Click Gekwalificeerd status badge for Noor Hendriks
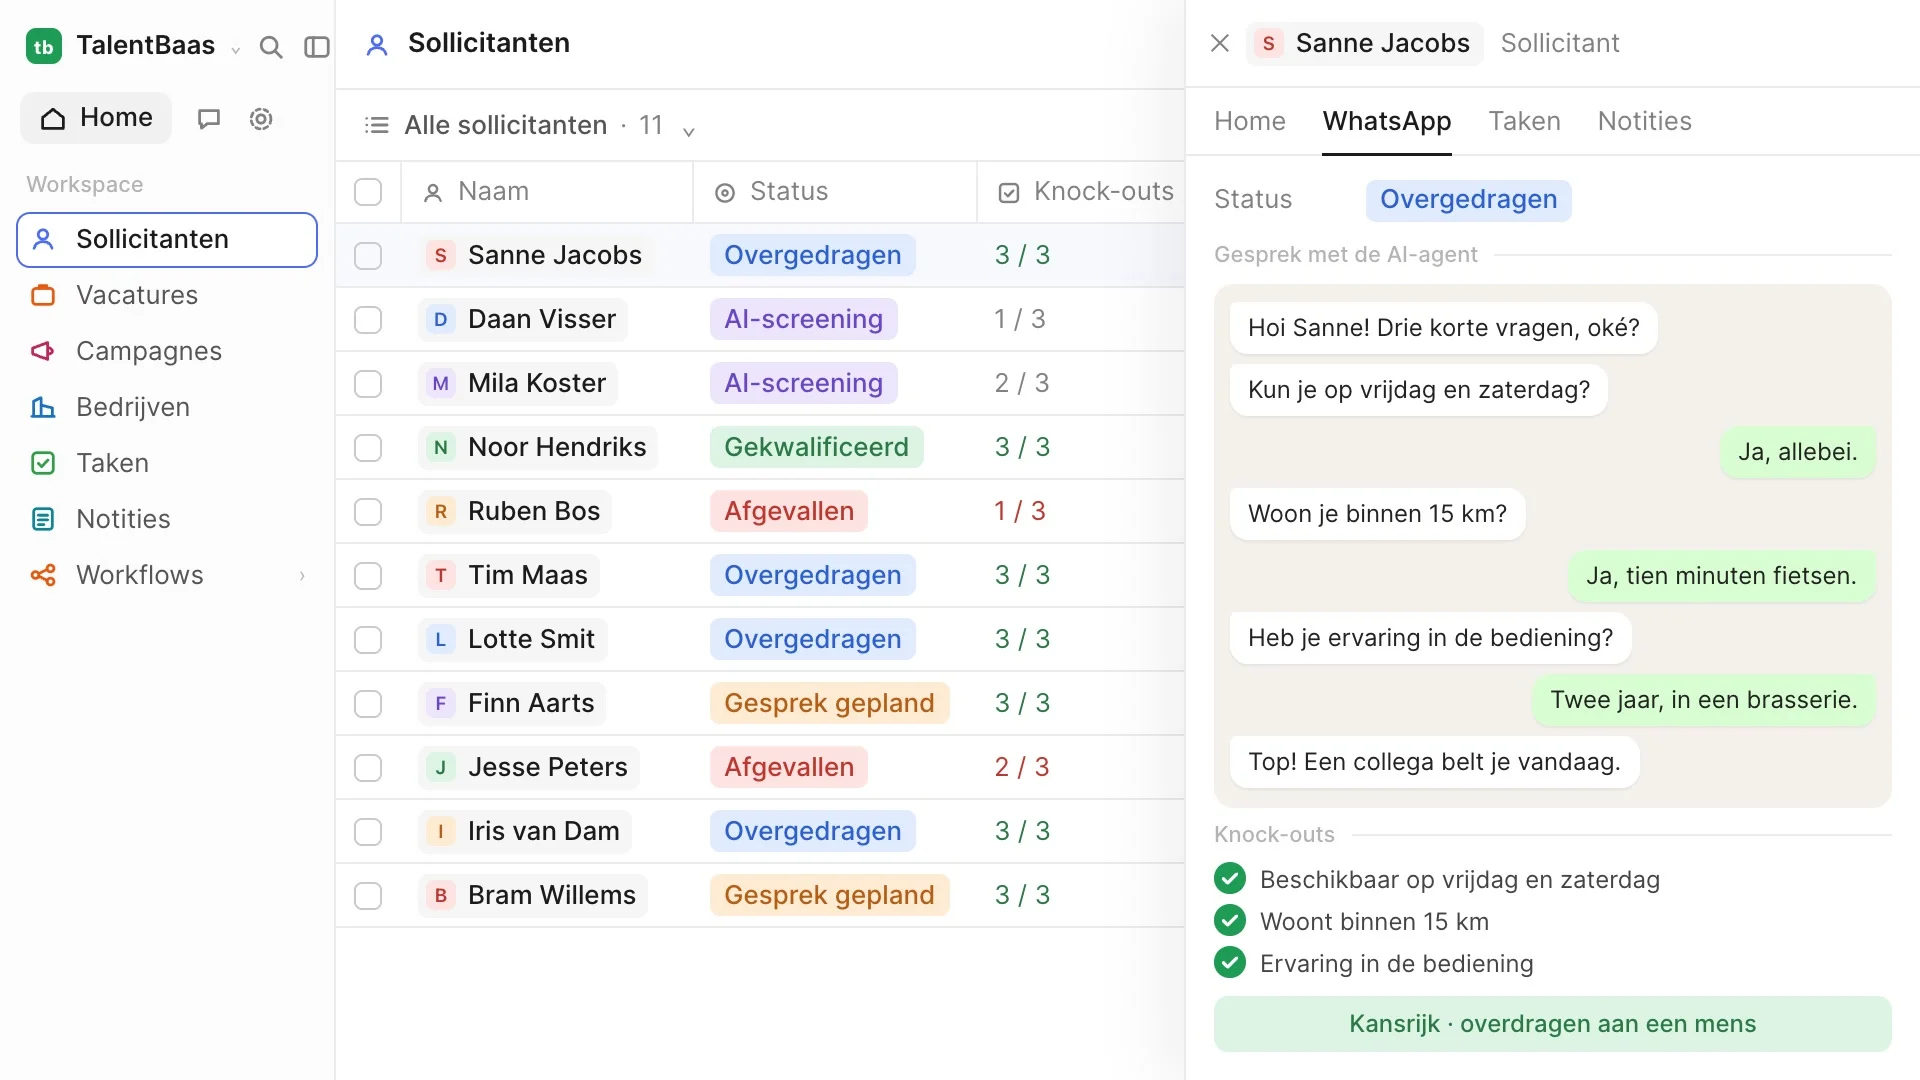 [x=816, y=447]
